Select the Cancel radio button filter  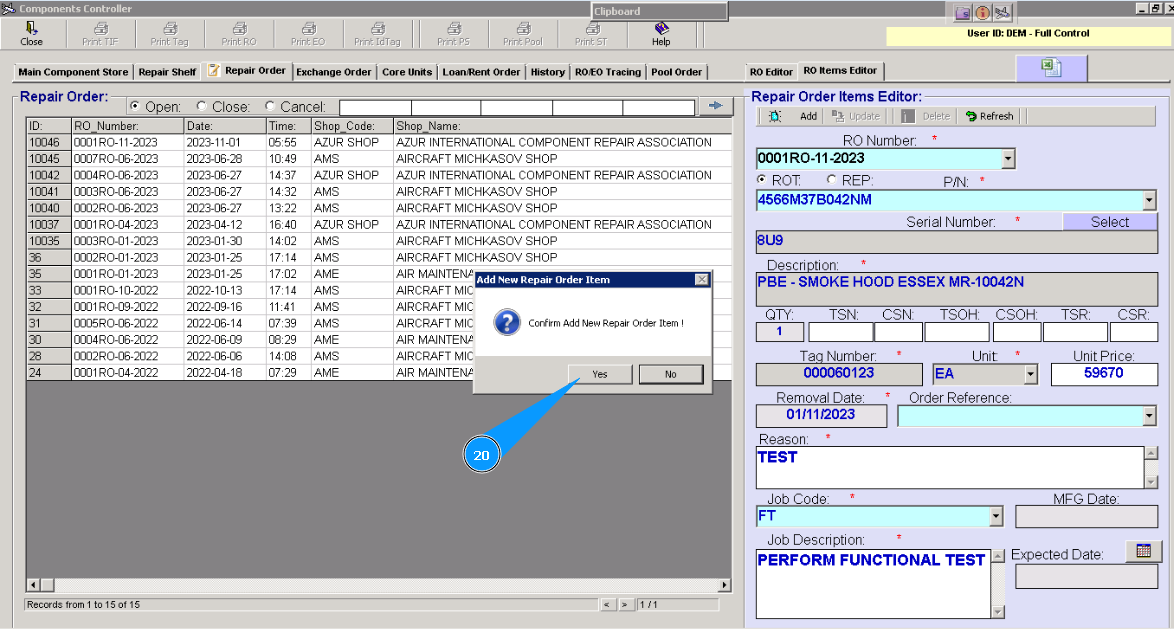(270, 106)
